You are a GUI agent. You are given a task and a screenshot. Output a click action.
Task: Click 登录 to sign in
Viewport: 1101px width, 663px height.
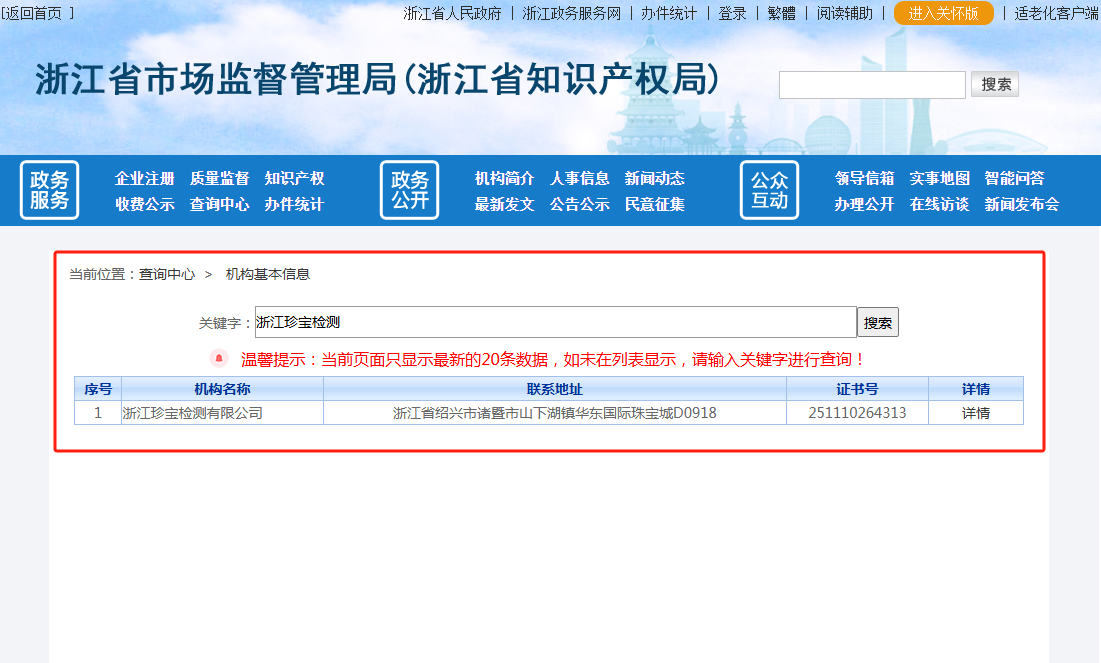click(x=732, y=13)
